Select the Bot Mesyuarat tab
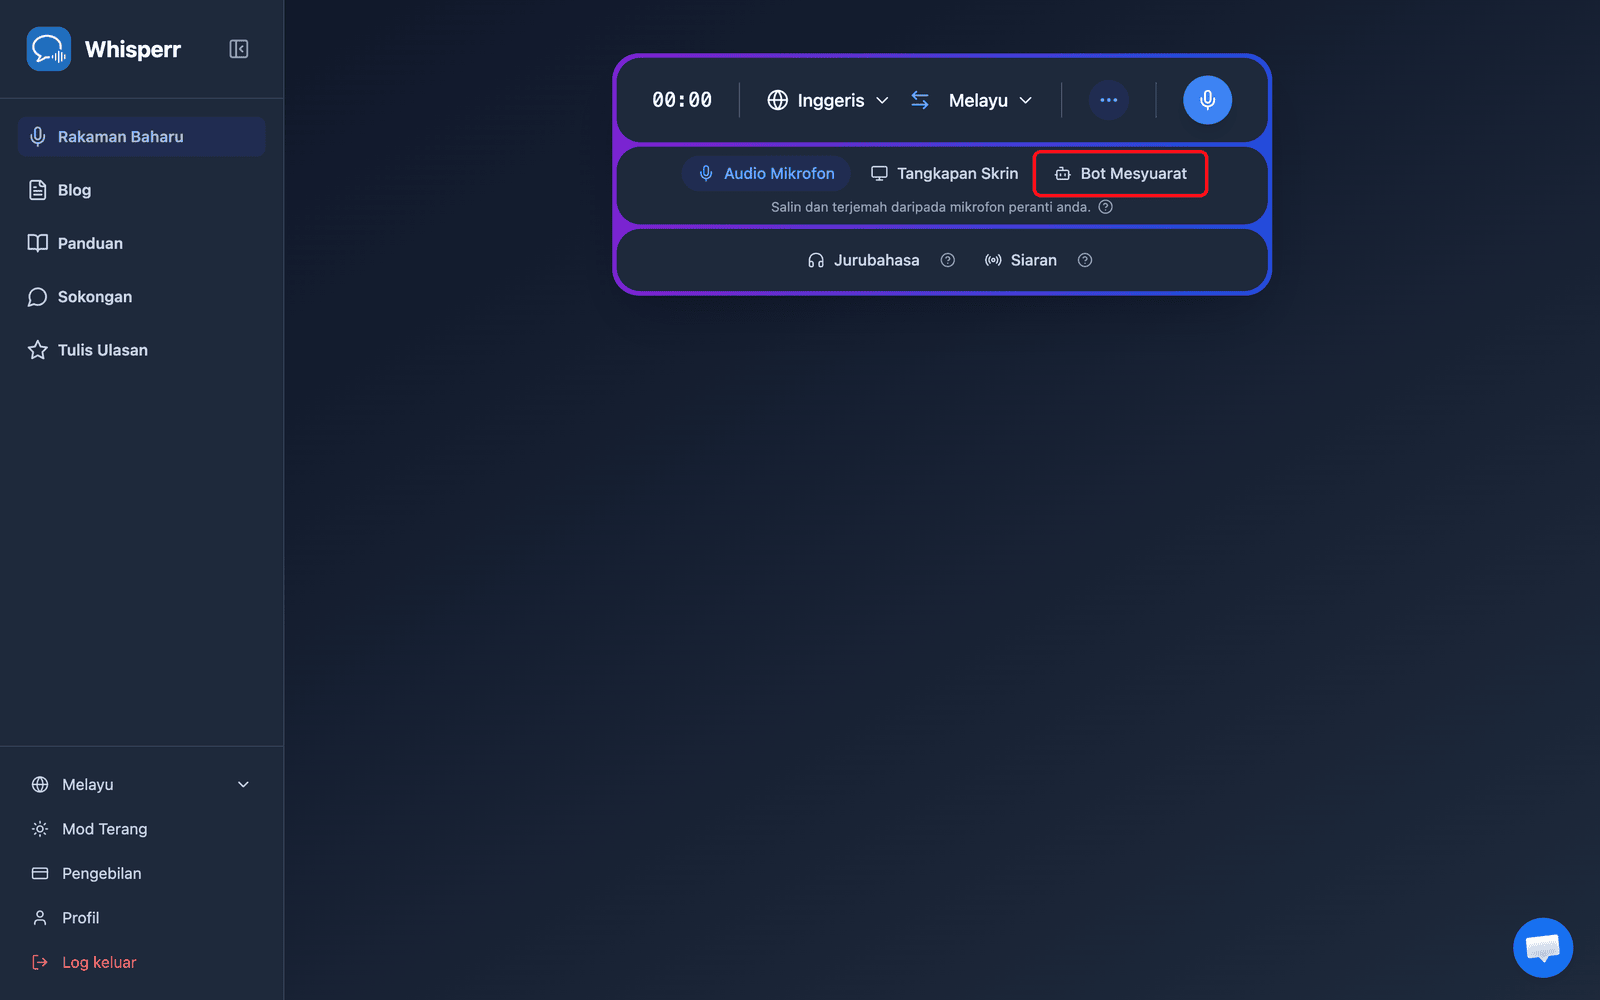This screenshot has width=1600, height=1000. tap(1121, 173)
